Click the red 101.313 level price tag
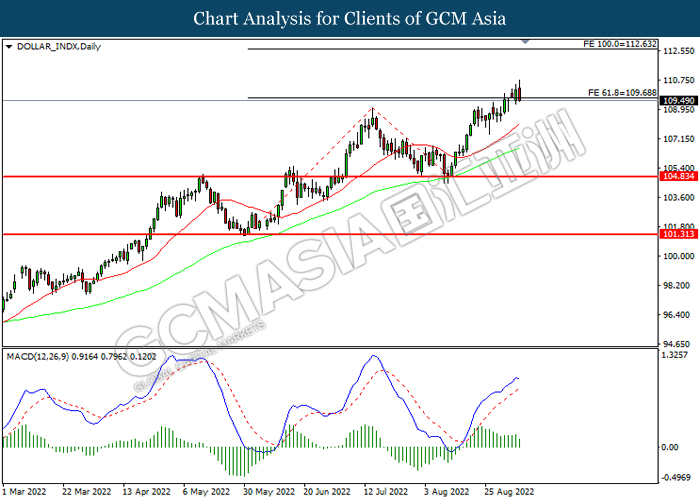This screenshot has height=500, width=700. tap(679, 234)
